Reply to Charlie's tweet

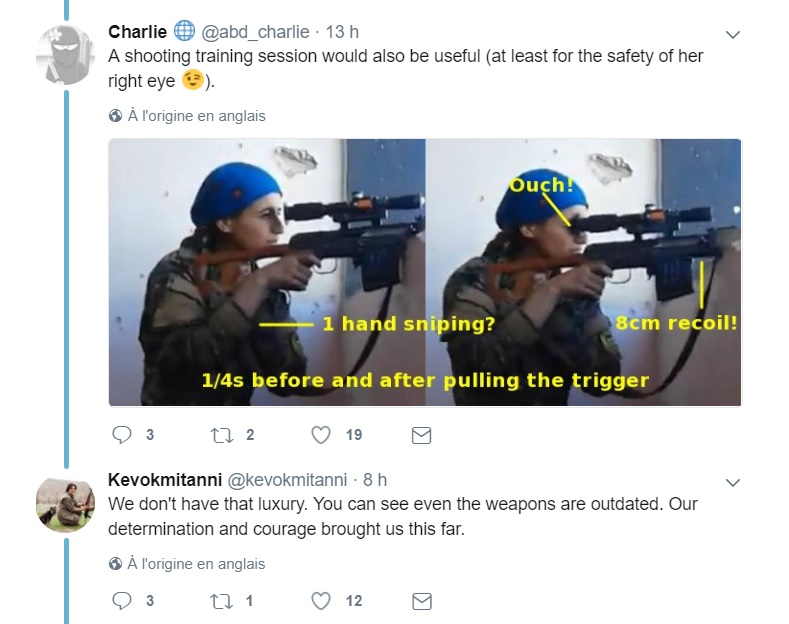(122, 435)
